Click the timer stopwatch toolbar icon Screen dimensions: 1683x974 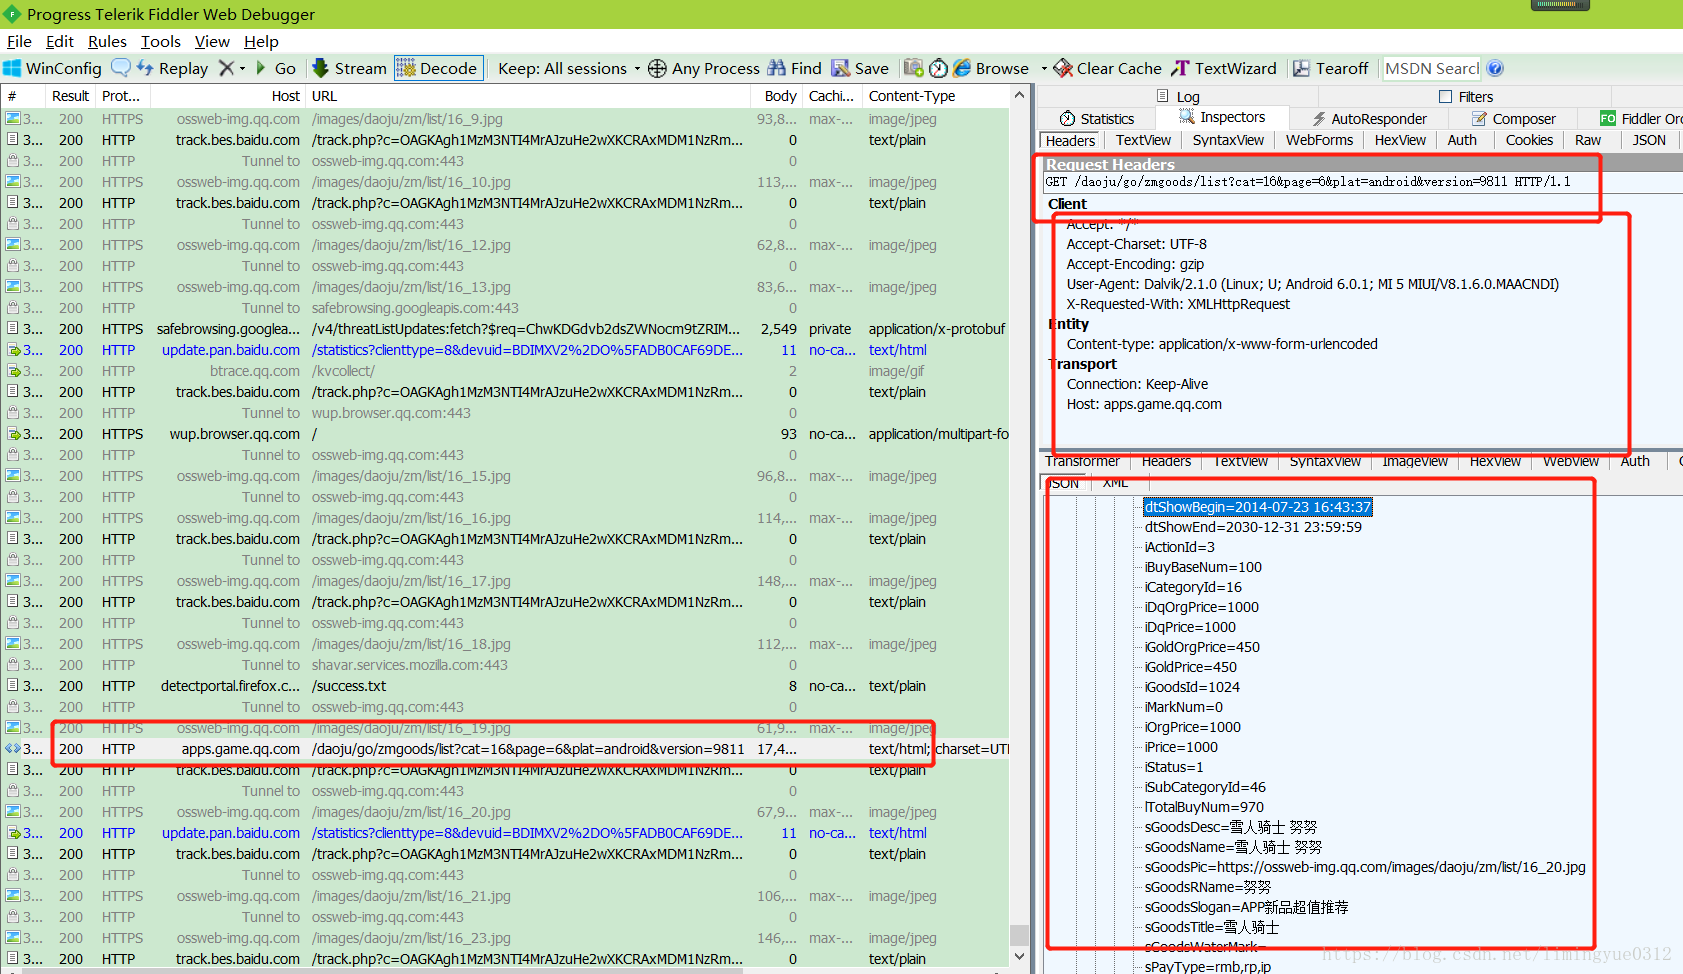tap(938, 68)
